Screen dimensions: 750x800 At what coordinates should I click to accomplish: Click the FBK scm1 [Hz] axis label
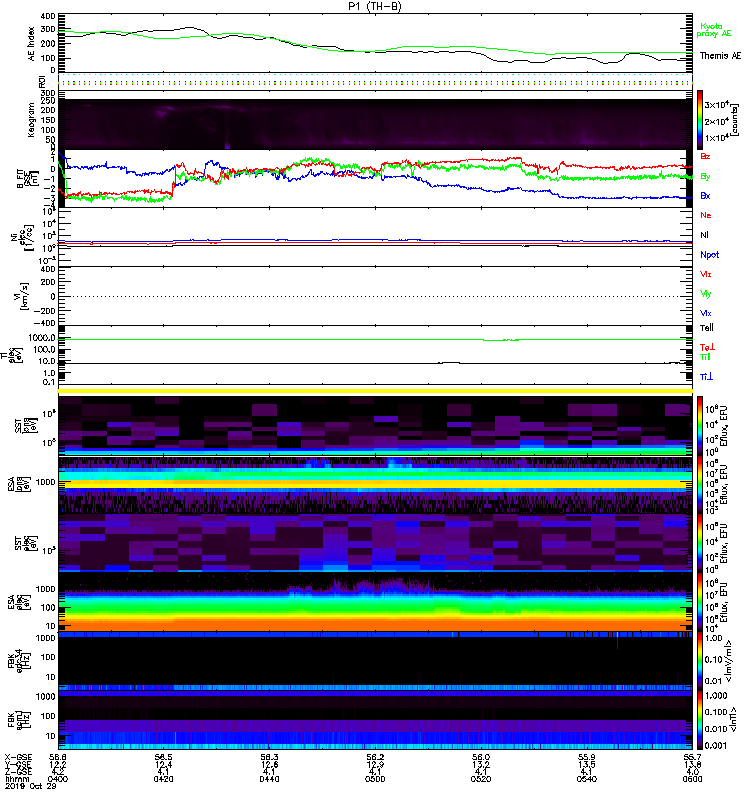pos(17,720)
